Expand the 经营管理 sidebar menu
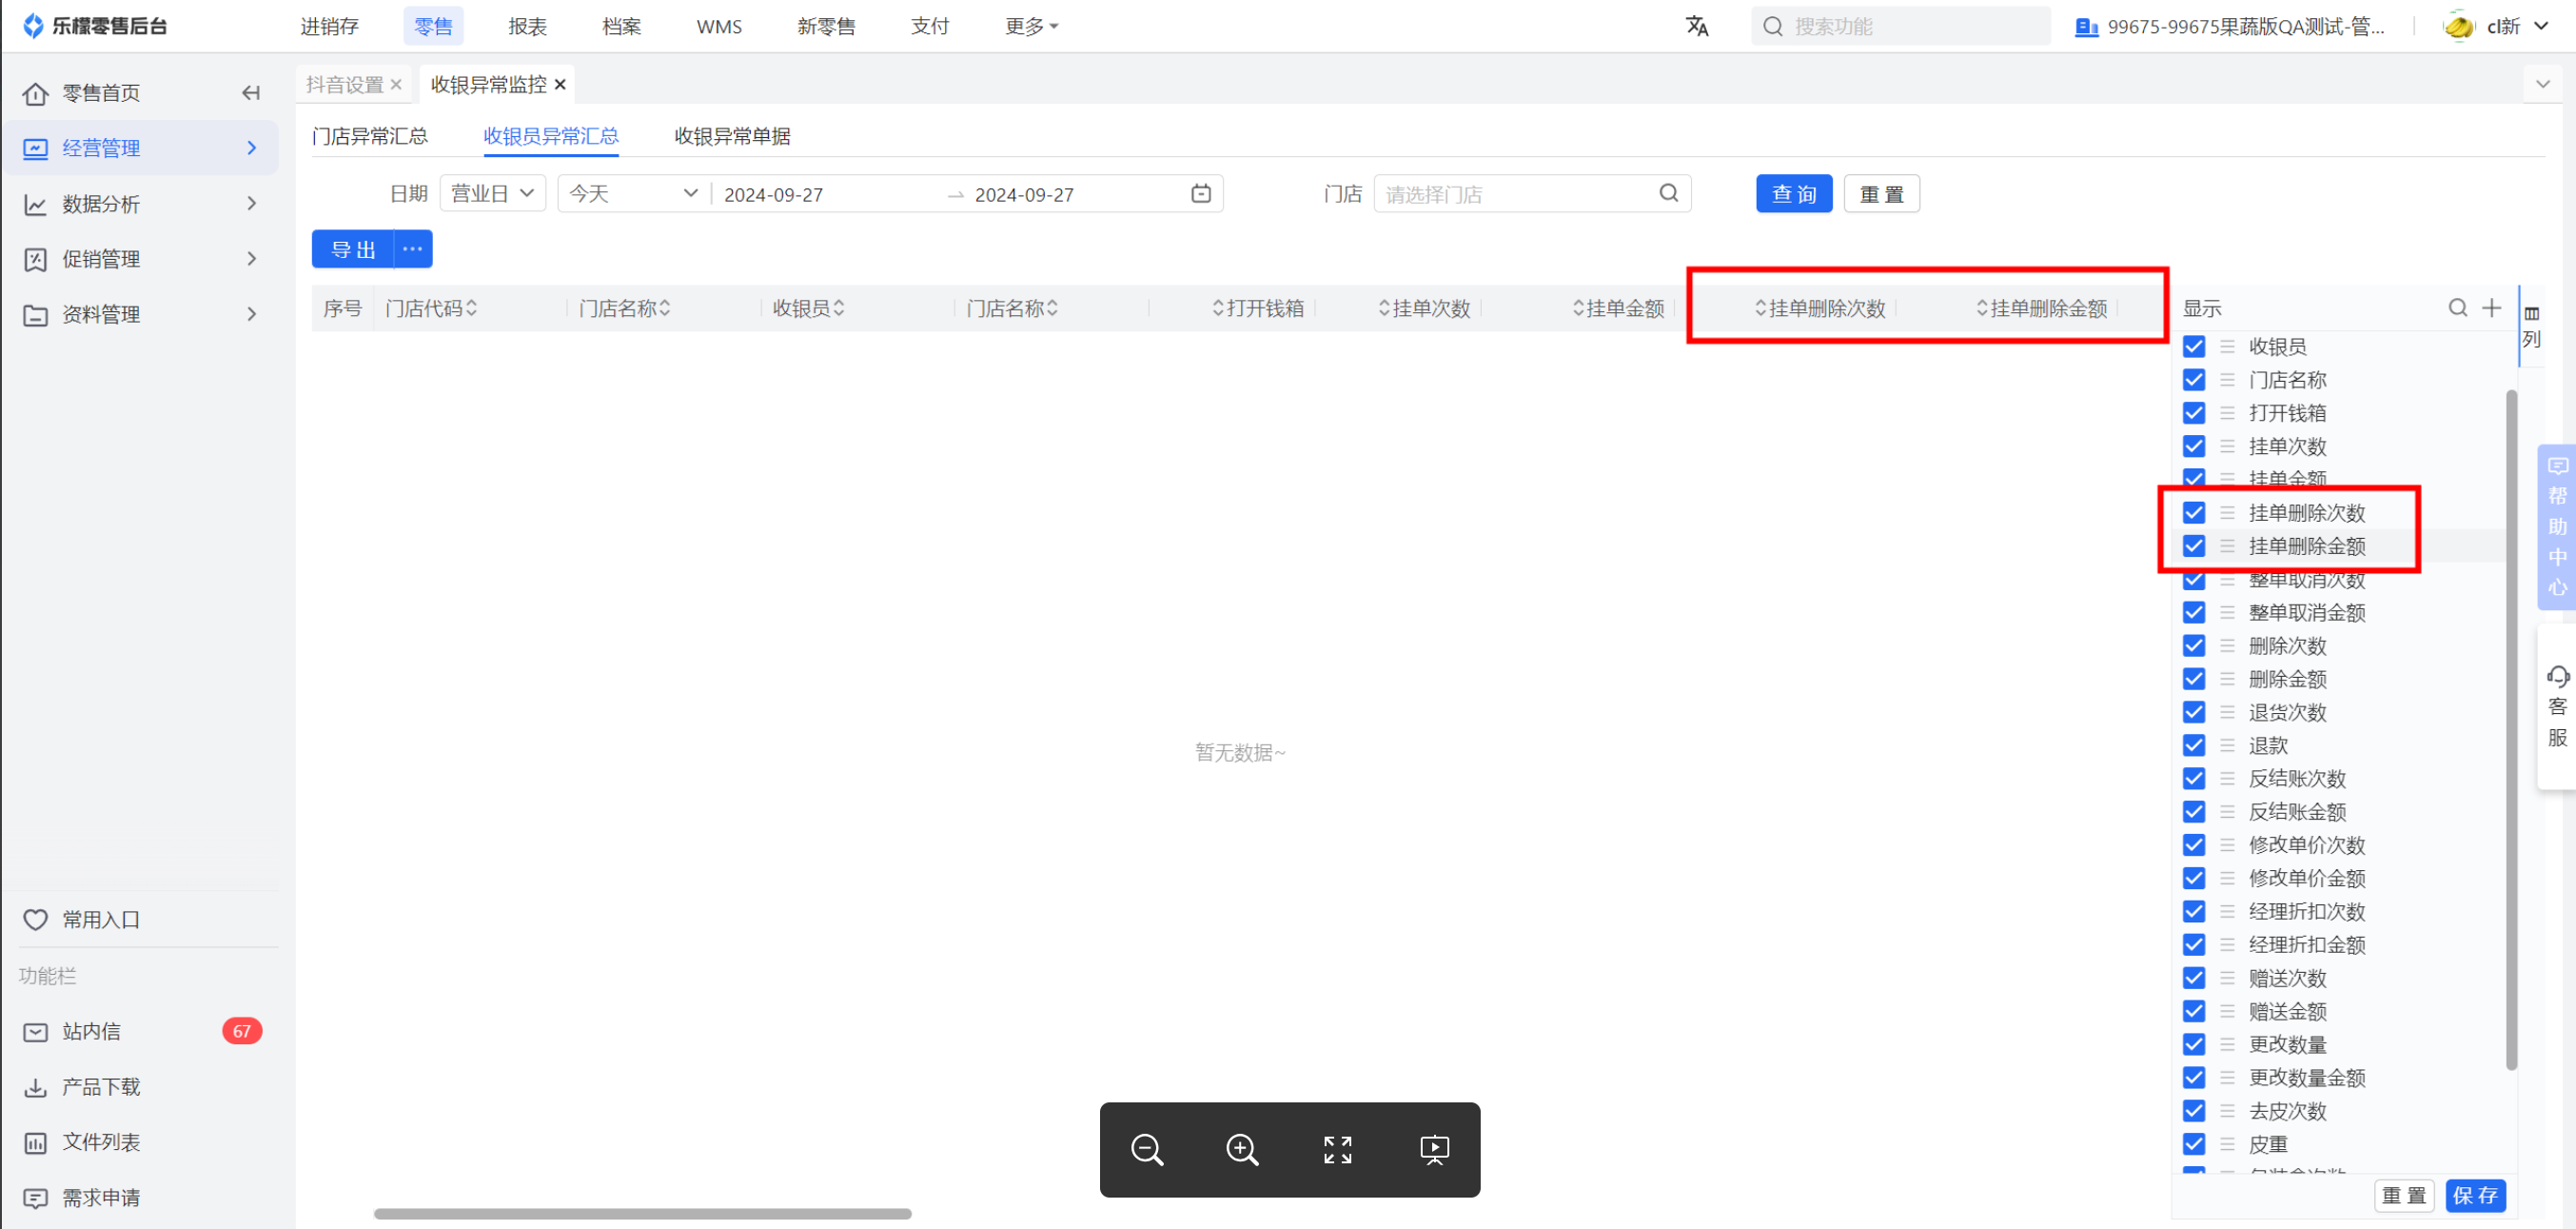Image resolution: width=2576 pixels, height=1229 pixels. point(140,148)
